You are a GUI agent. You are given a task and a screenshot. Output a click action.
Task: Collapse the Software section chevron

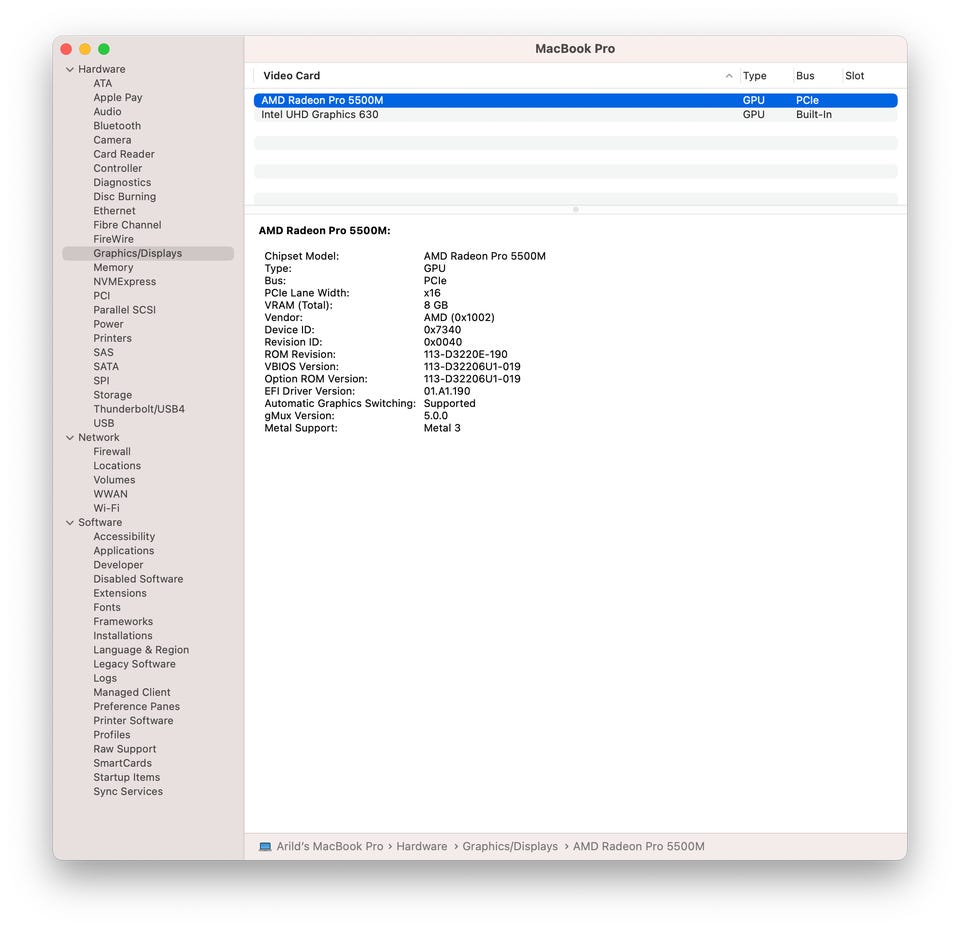(x=70, y=522)
